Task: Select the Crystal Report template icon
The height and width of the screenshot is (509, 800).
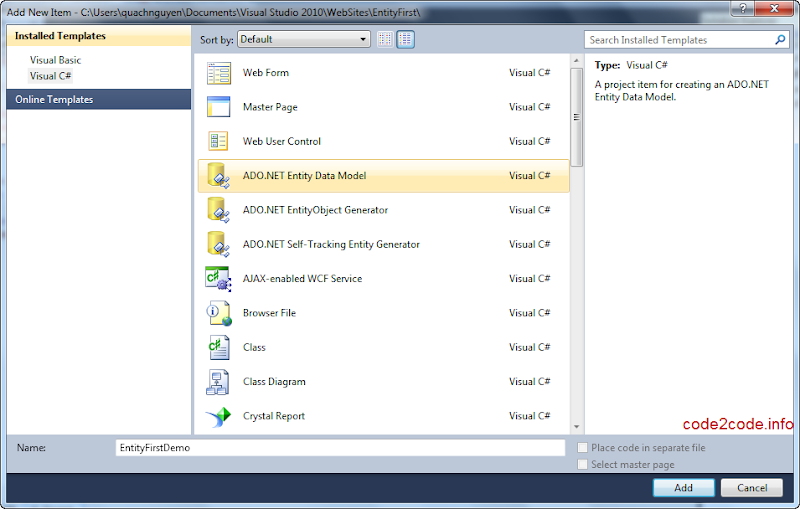Action: [x=218, y=416]
